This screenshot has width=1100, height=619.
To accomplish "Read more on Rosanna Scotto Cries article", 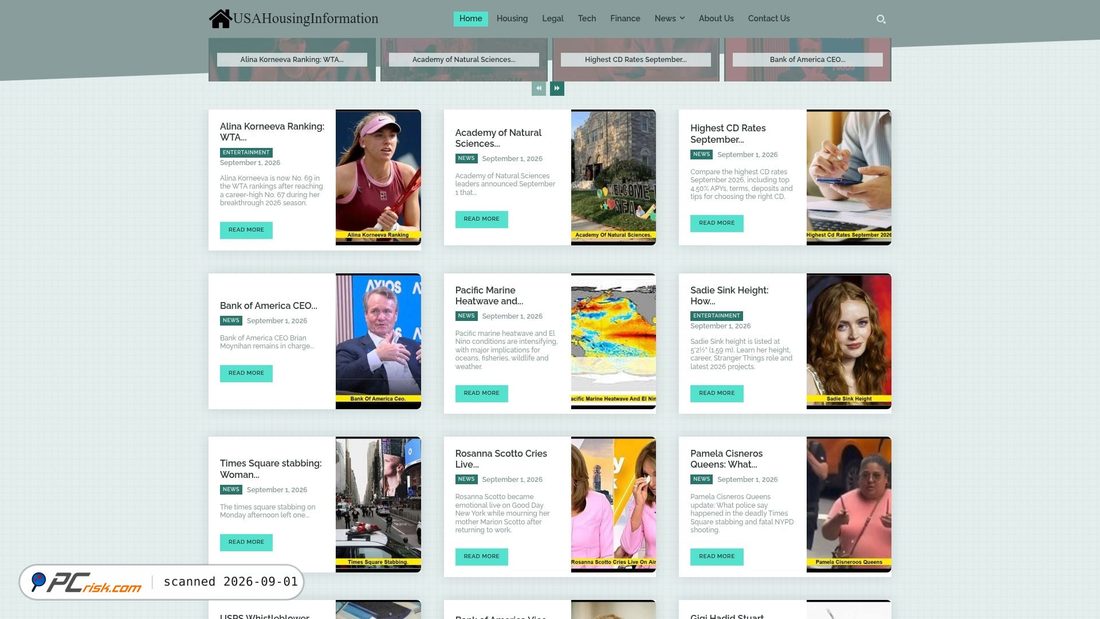I will (481, 557).
